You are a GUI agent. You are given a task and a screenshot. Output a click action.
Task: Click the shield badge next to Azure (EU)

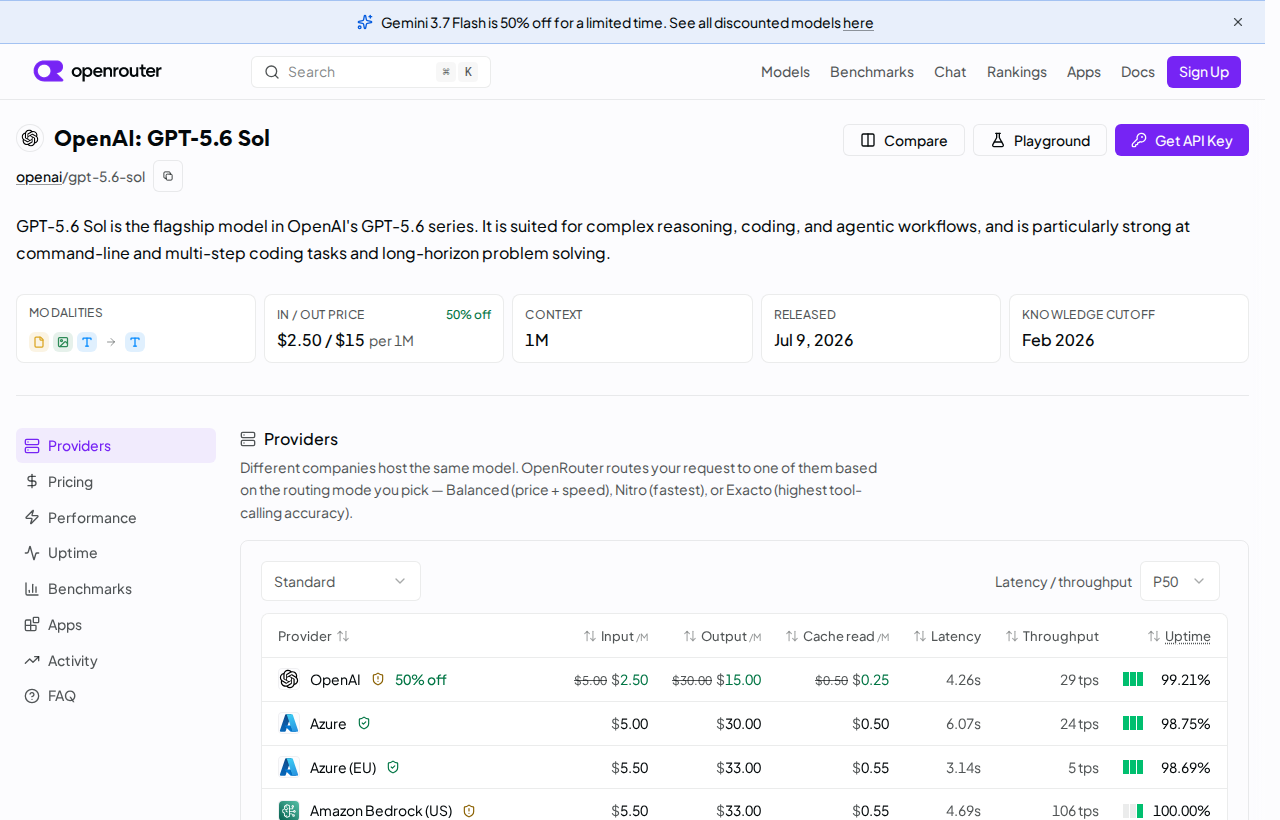pyautogui.click(x=393, y=767)
